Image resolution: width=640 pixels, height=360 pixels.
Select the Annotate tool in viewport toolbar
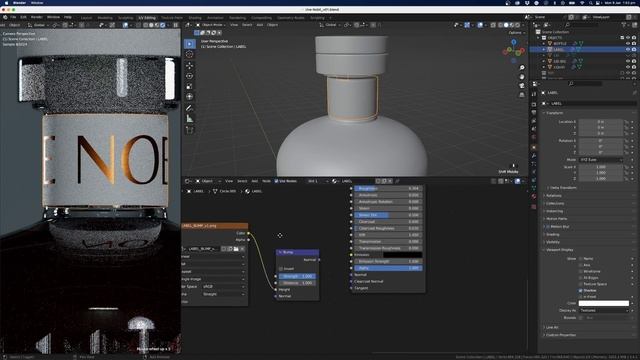click(x=190, y=108)
